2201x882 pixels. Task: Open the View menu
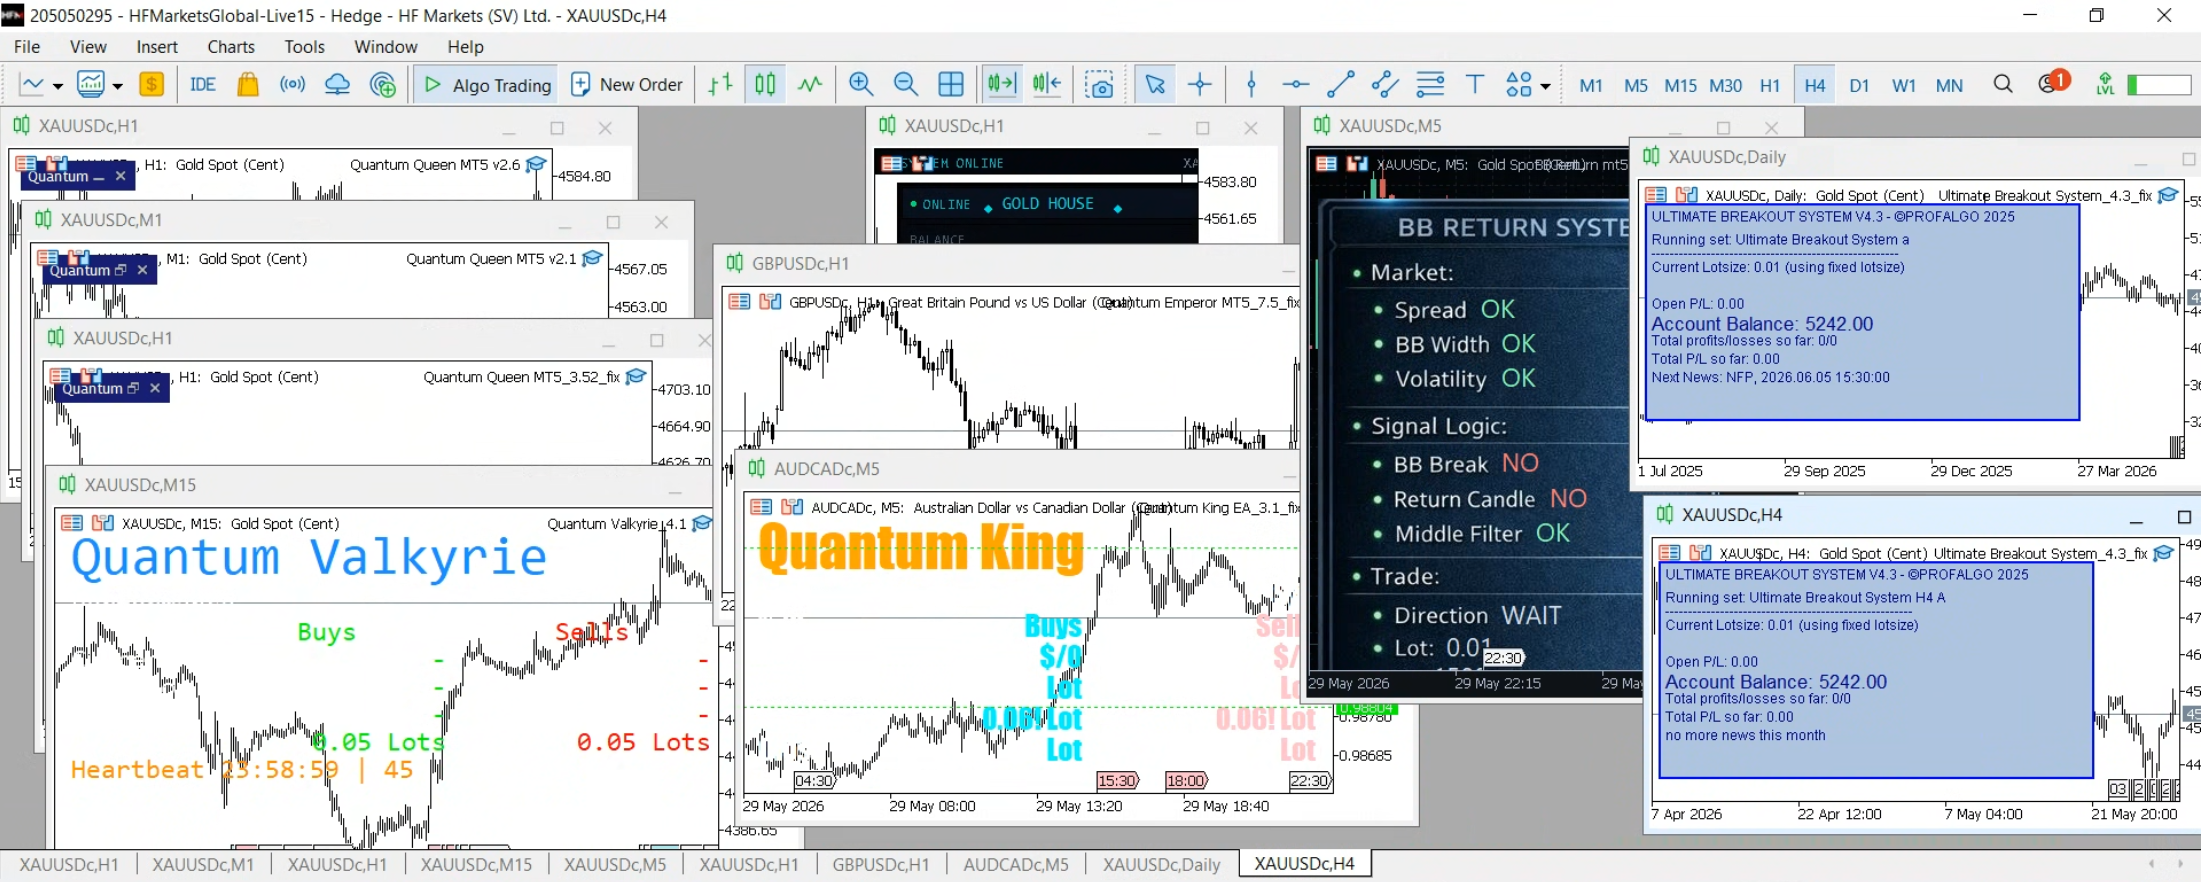click(88, 47)
